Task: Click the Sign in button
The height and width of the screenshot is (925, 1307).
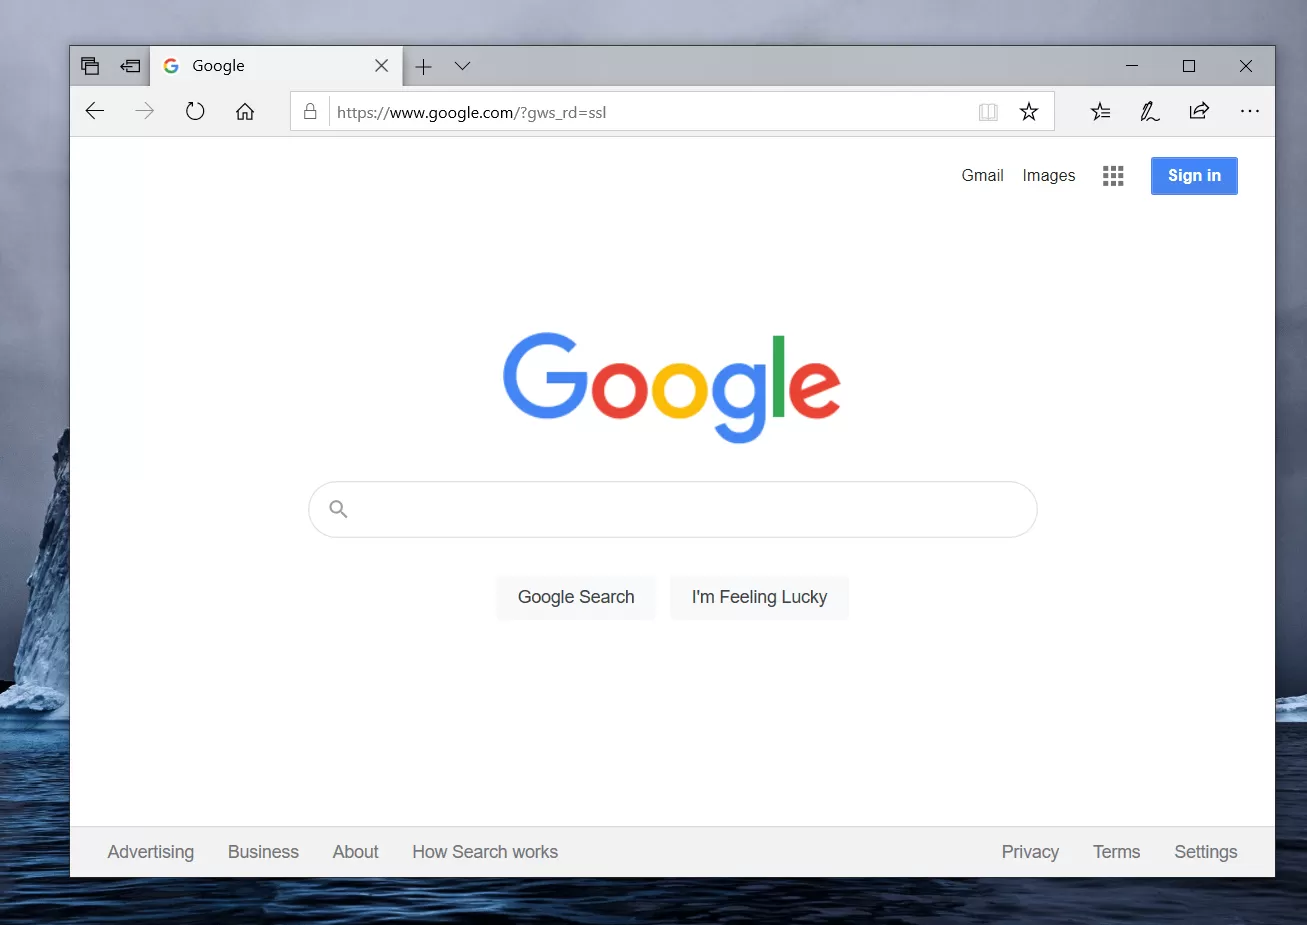Action: tap(1194, 176)
